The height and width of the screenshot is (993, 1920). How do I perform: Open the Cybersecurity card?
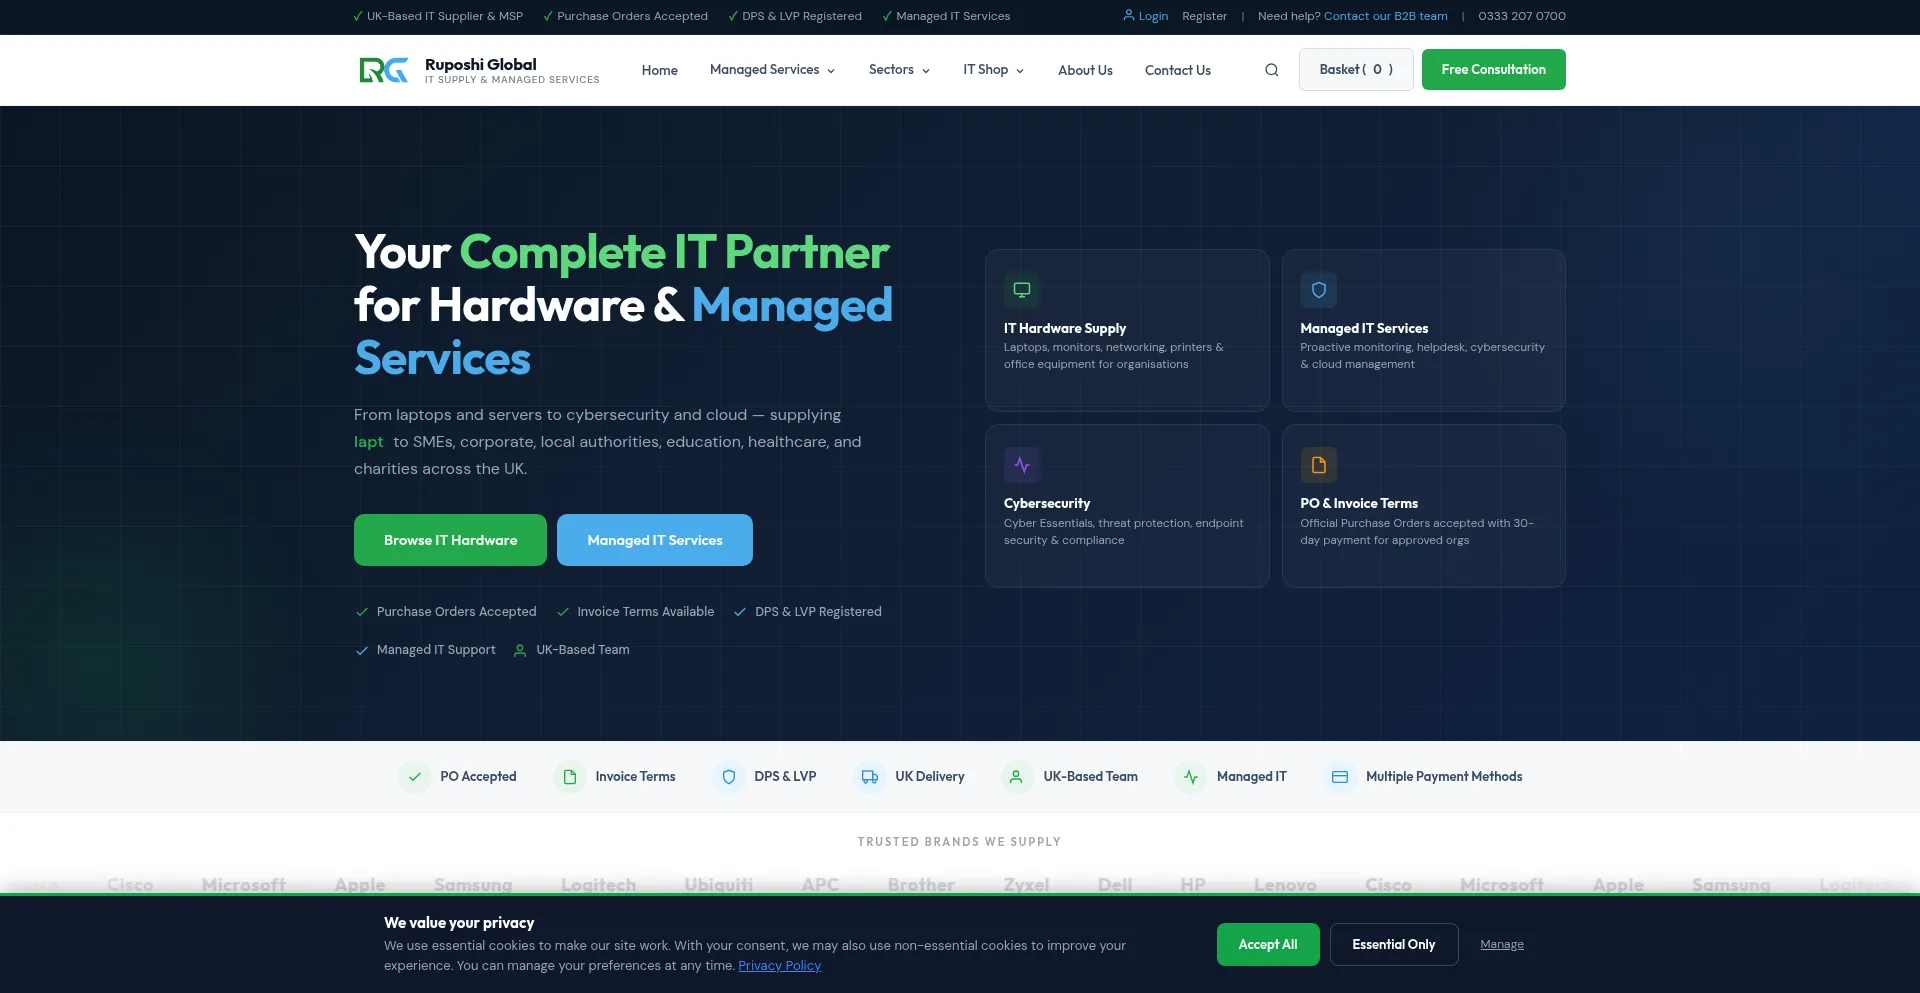[x=1127, y=506]
